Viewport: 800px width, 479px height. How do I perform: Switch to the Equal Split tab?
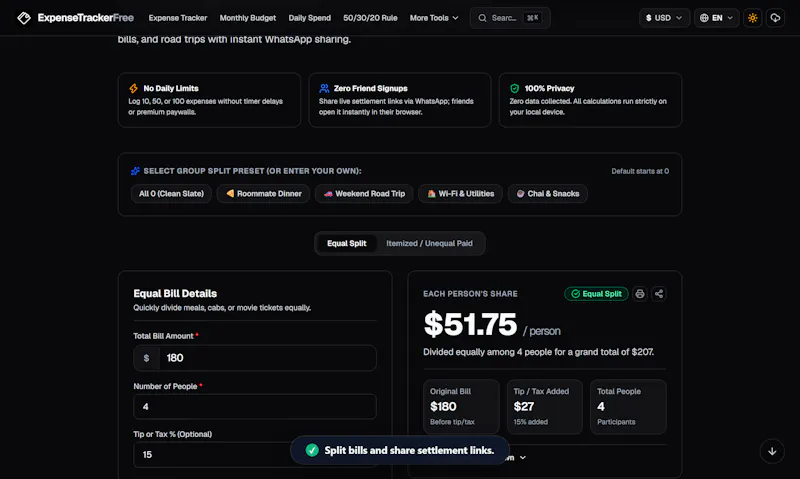point(346,243)
